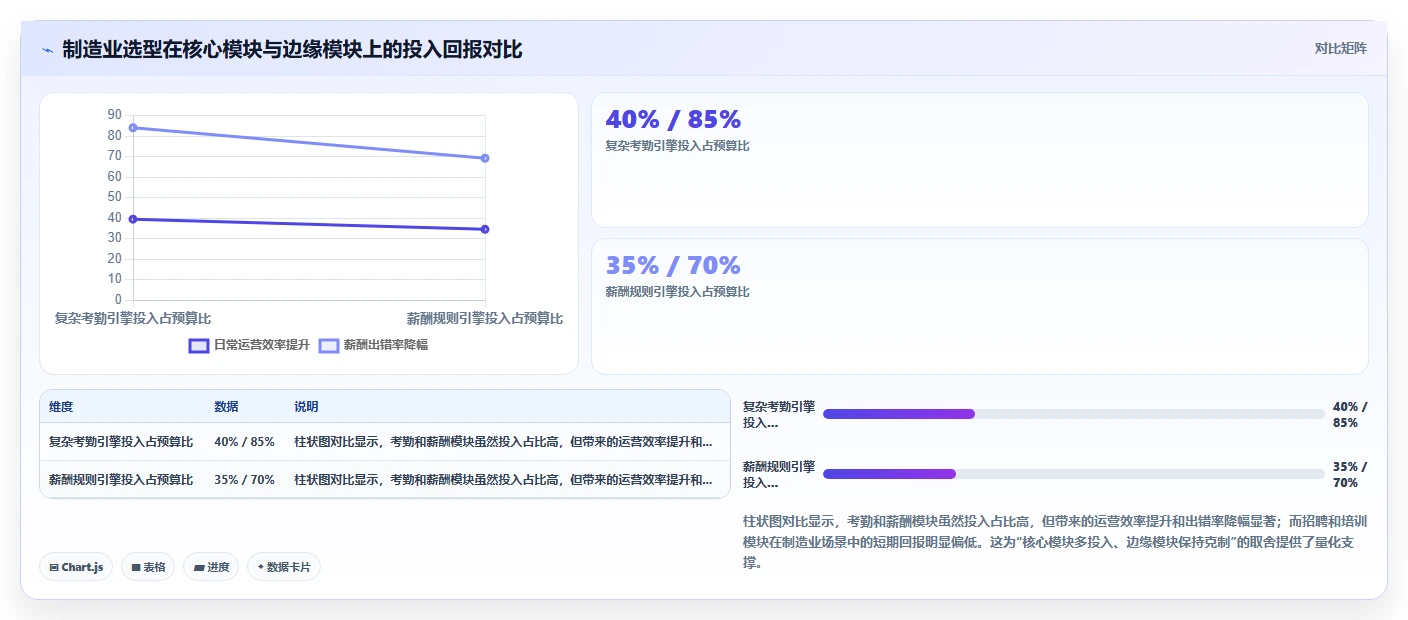Click the large 40% / 85% data card figure
The image size is (1408, 620).
(673, 119)
